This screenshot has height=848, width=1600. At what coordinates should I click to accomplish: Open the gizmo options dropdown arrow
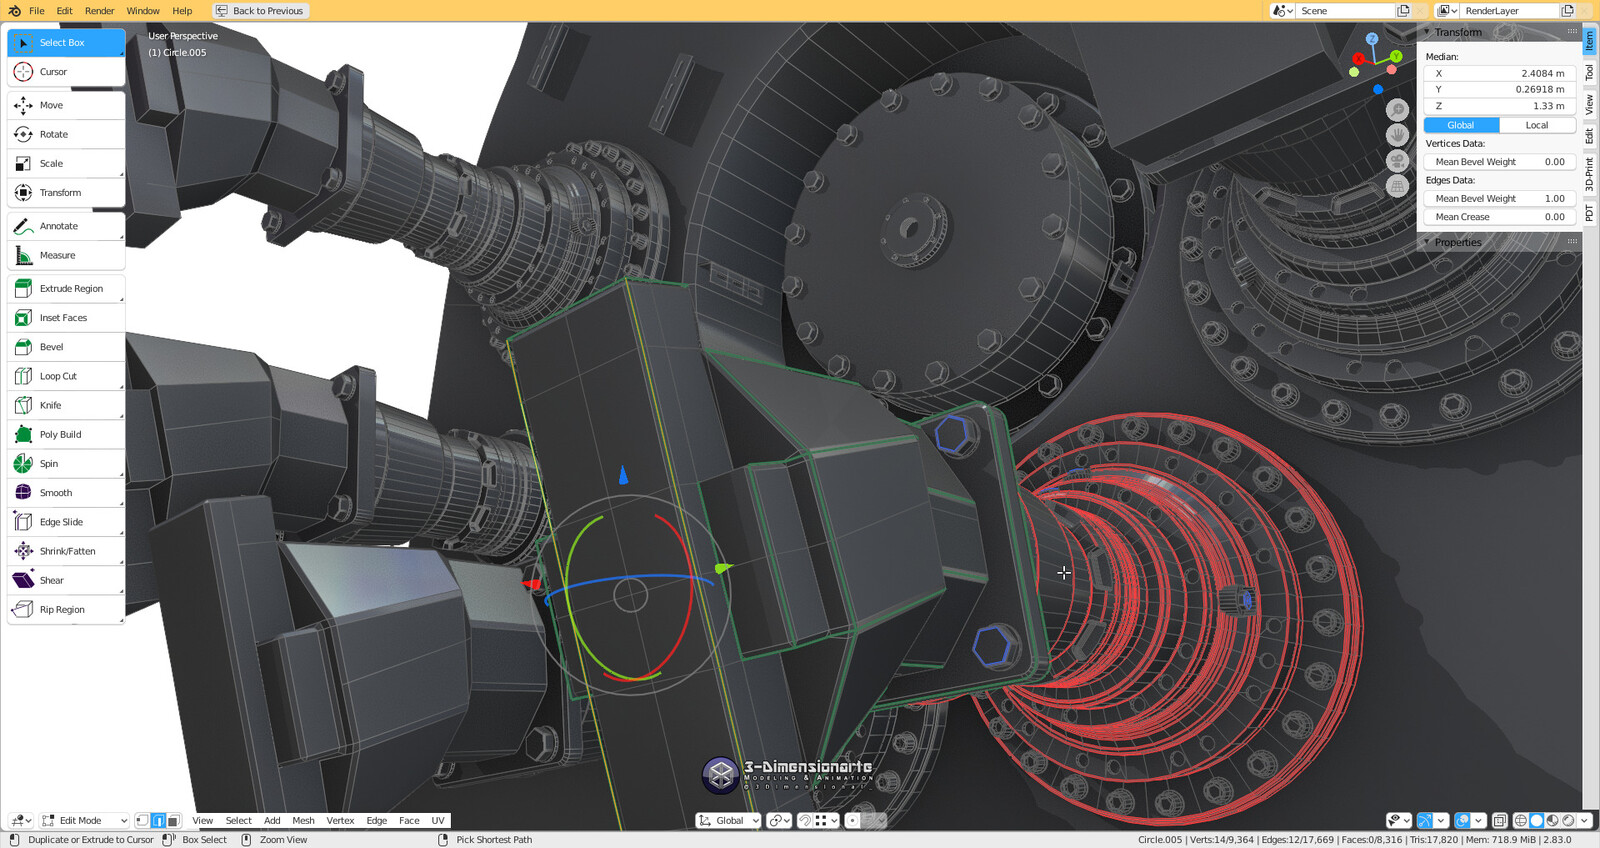coord(1441,820)
